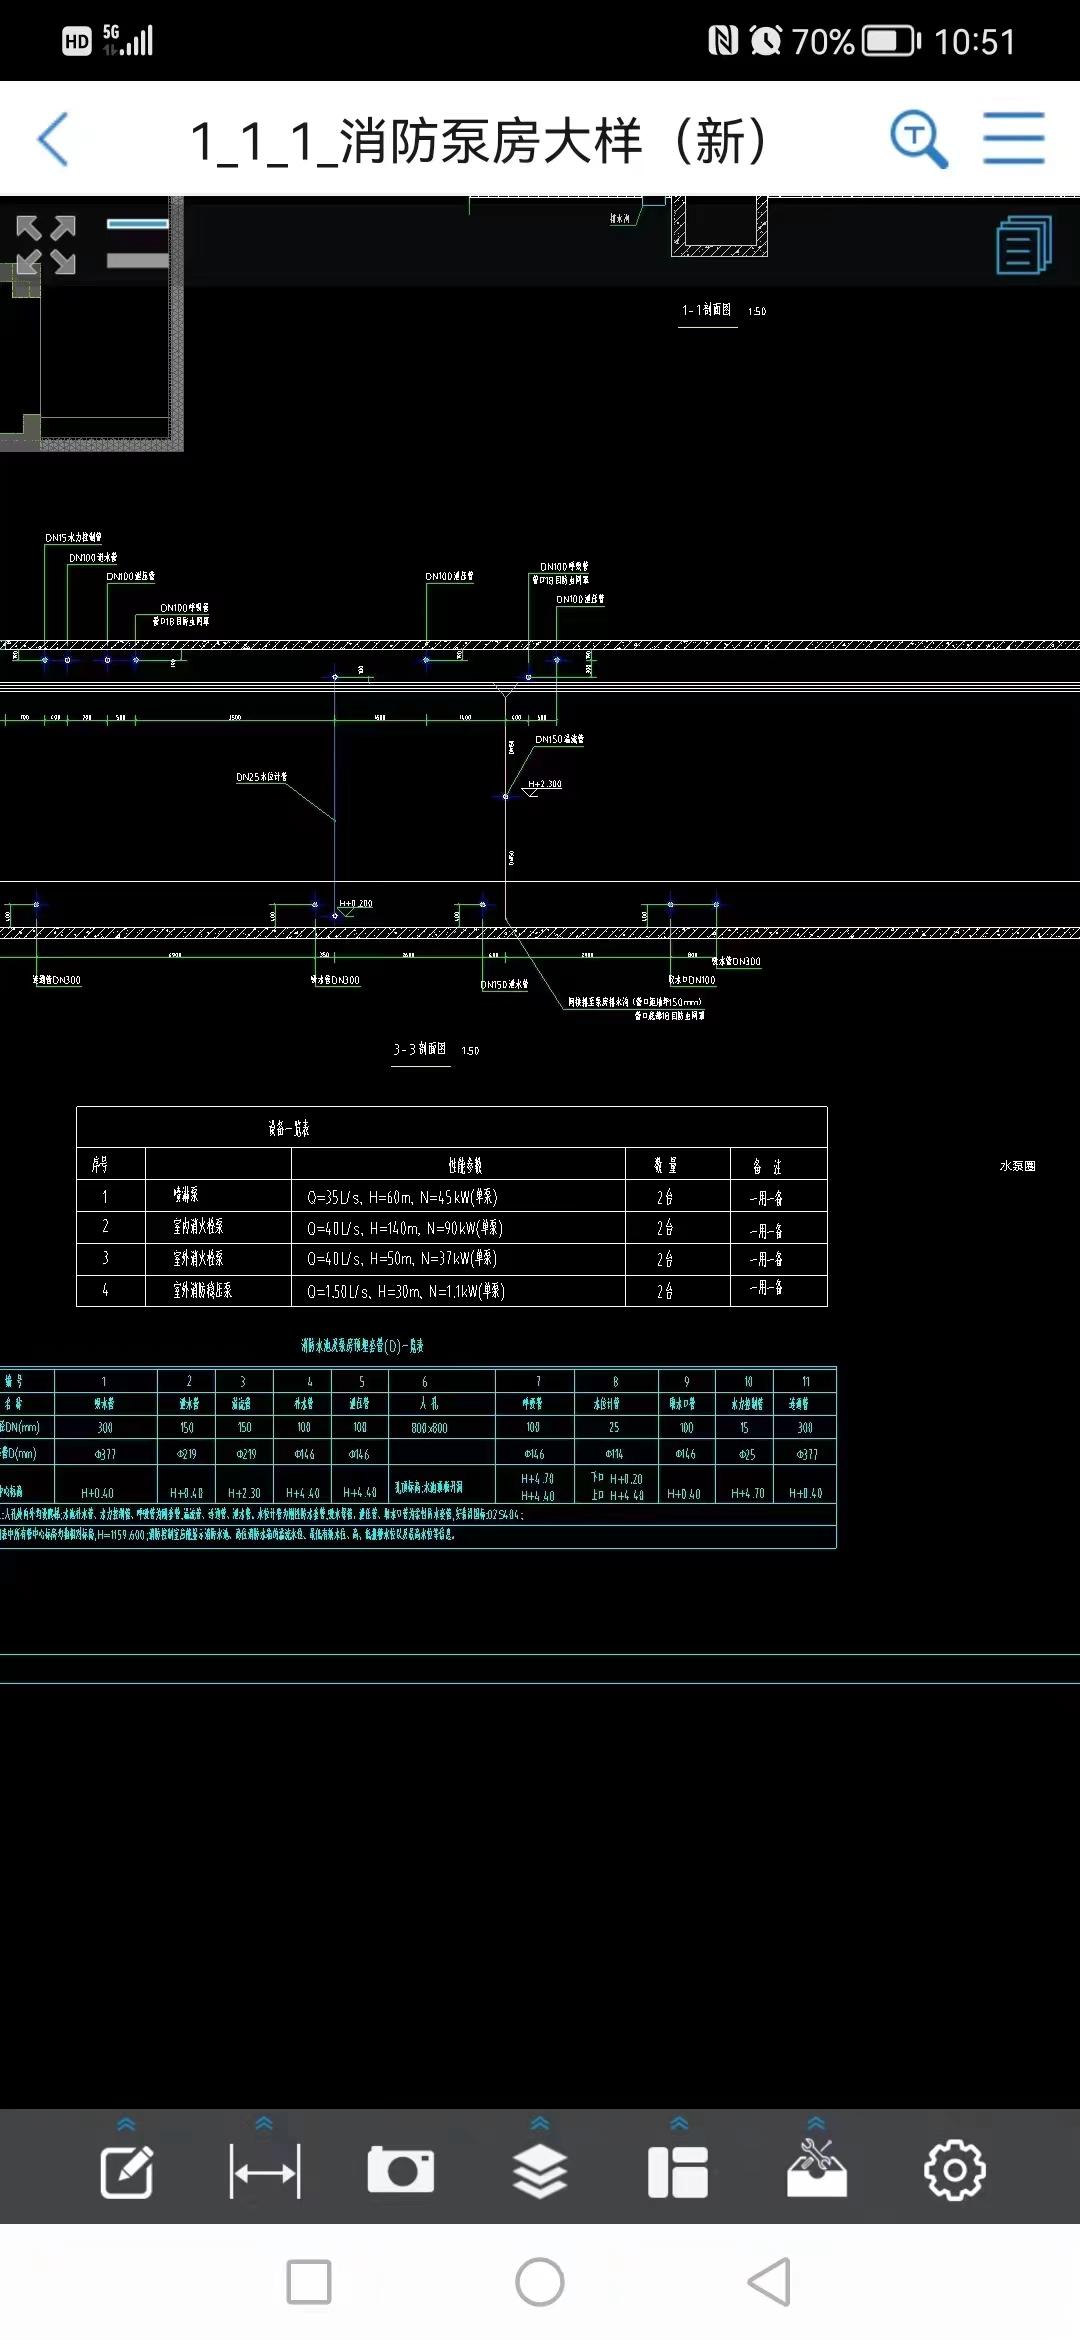Enter fullscreen with the four-arrow icon
This screenshot has height=2340, width=1080.
tap(46, 244)
